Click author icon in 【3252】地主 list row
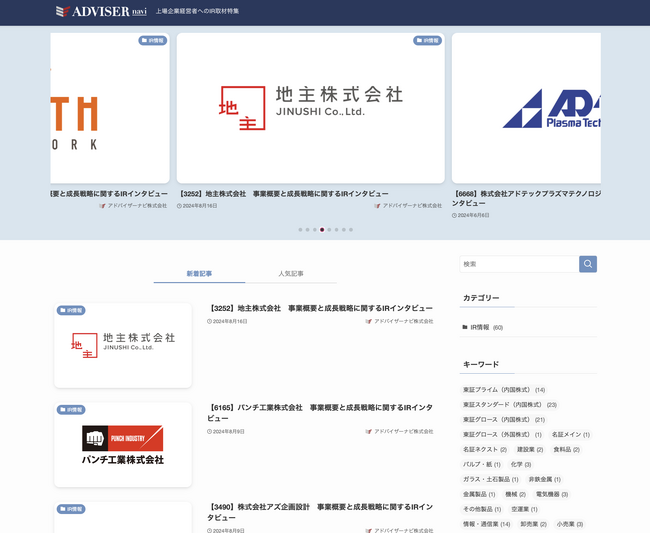Screen dimensions: 650x534 click(x=369, y=321)
